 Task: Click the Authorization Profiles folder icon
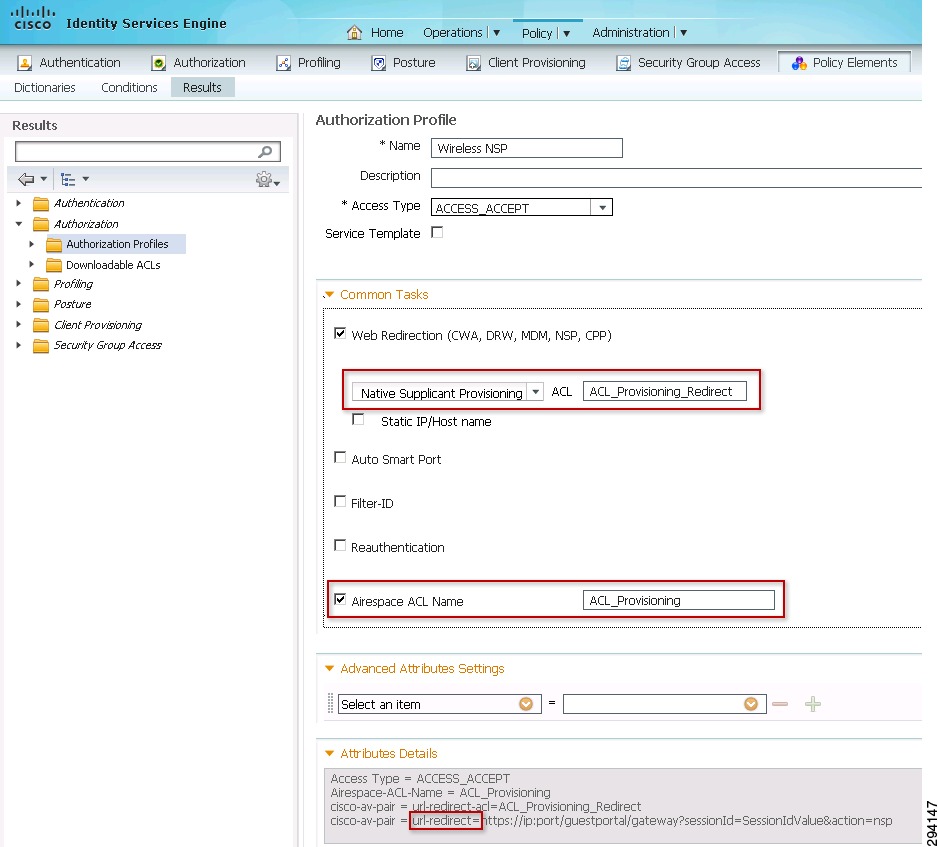54,245
